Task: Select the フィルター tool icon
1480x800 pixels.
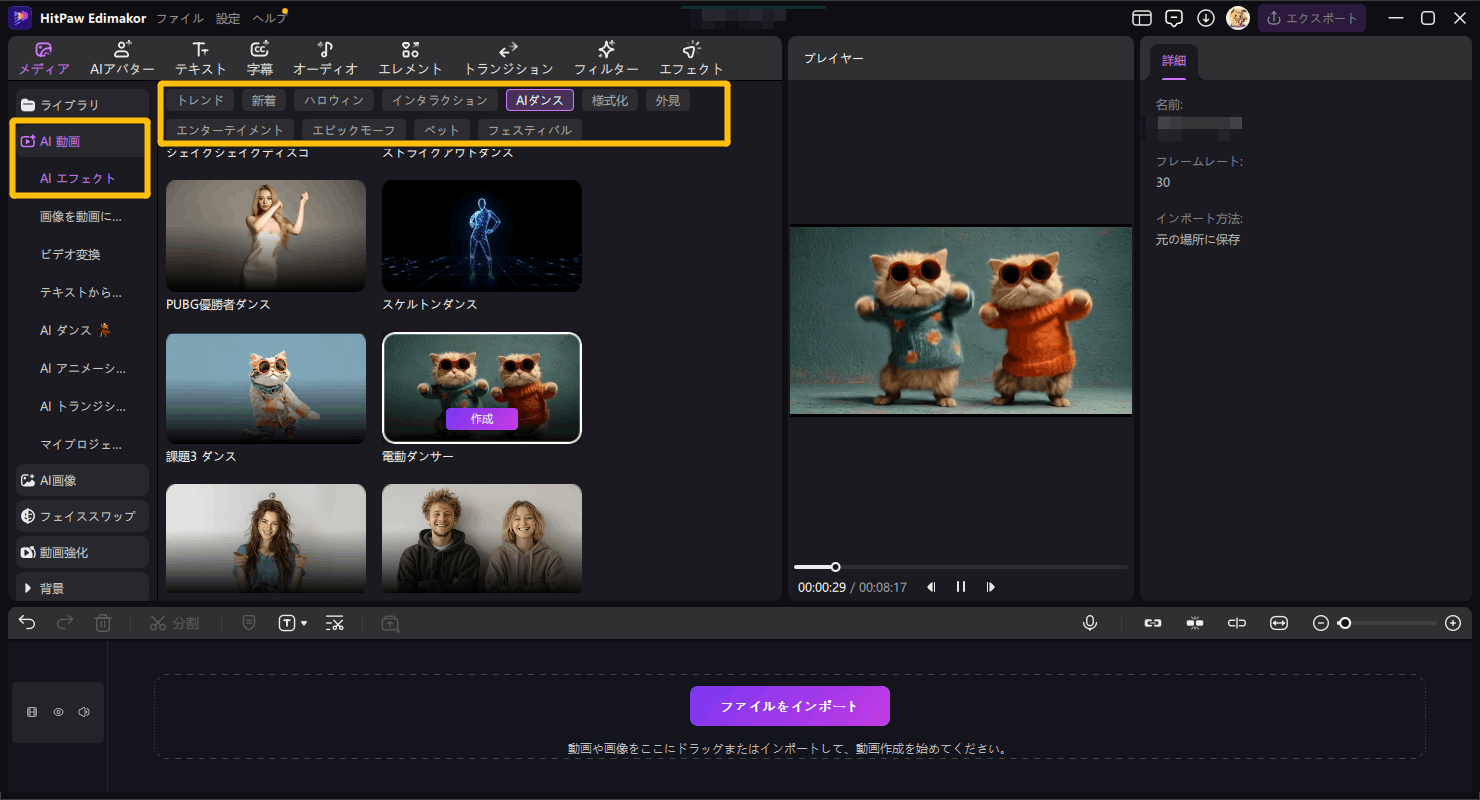Action: tap(606, 58)
